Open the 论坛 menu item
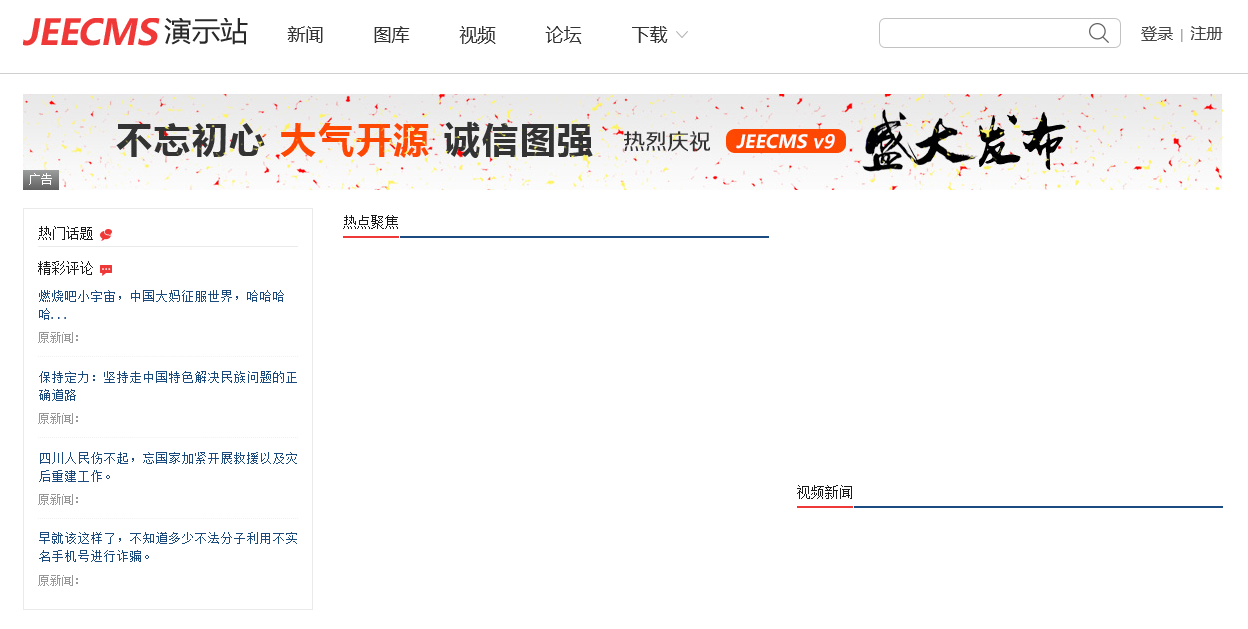The height and width of the screenshot is (629, 1248). pyautogui.click(x=563, y=35)
